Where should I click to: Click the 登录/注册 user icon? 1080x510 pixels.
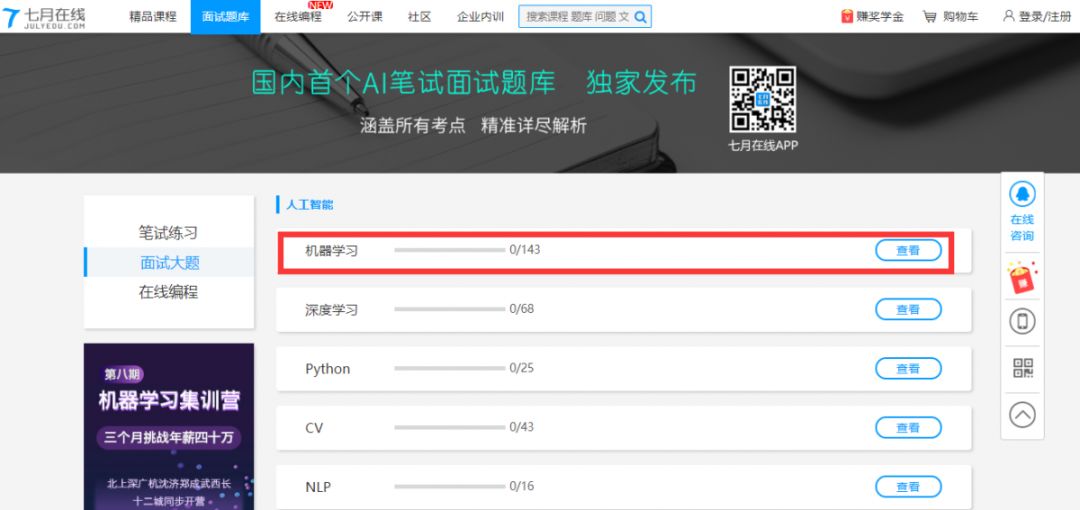[1009, 16]
